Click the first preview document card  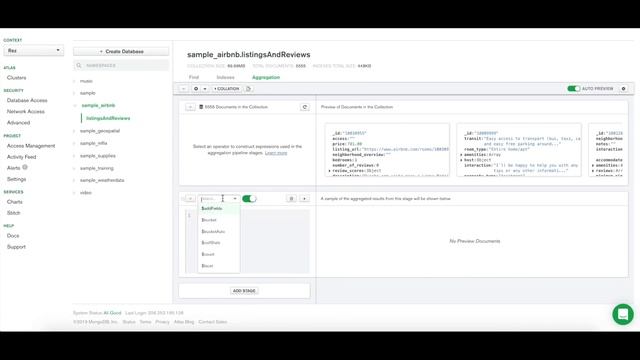(387, 150)
